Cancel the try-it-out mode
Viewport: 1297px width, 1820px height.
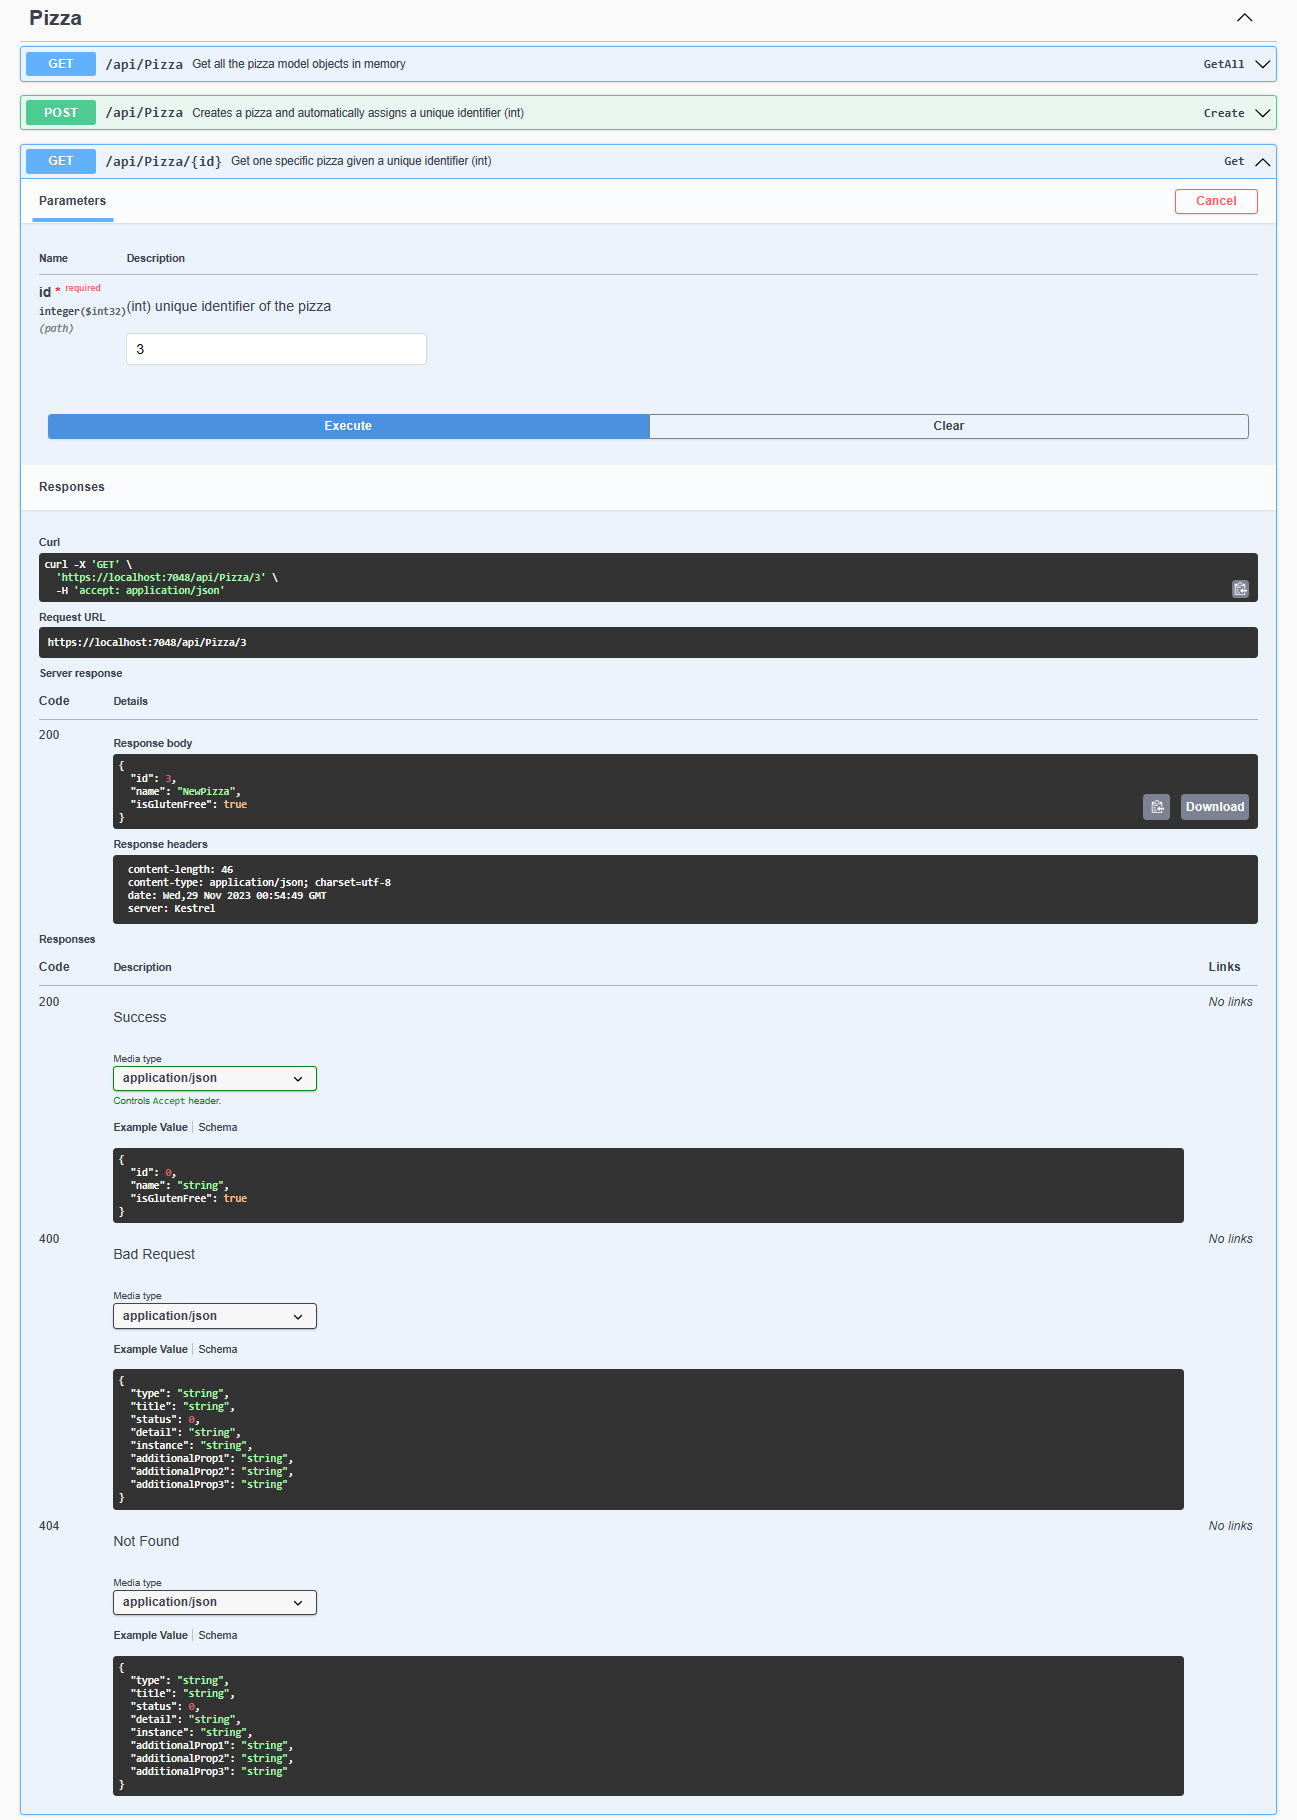pyautogui.click(x=1215, y=201)
